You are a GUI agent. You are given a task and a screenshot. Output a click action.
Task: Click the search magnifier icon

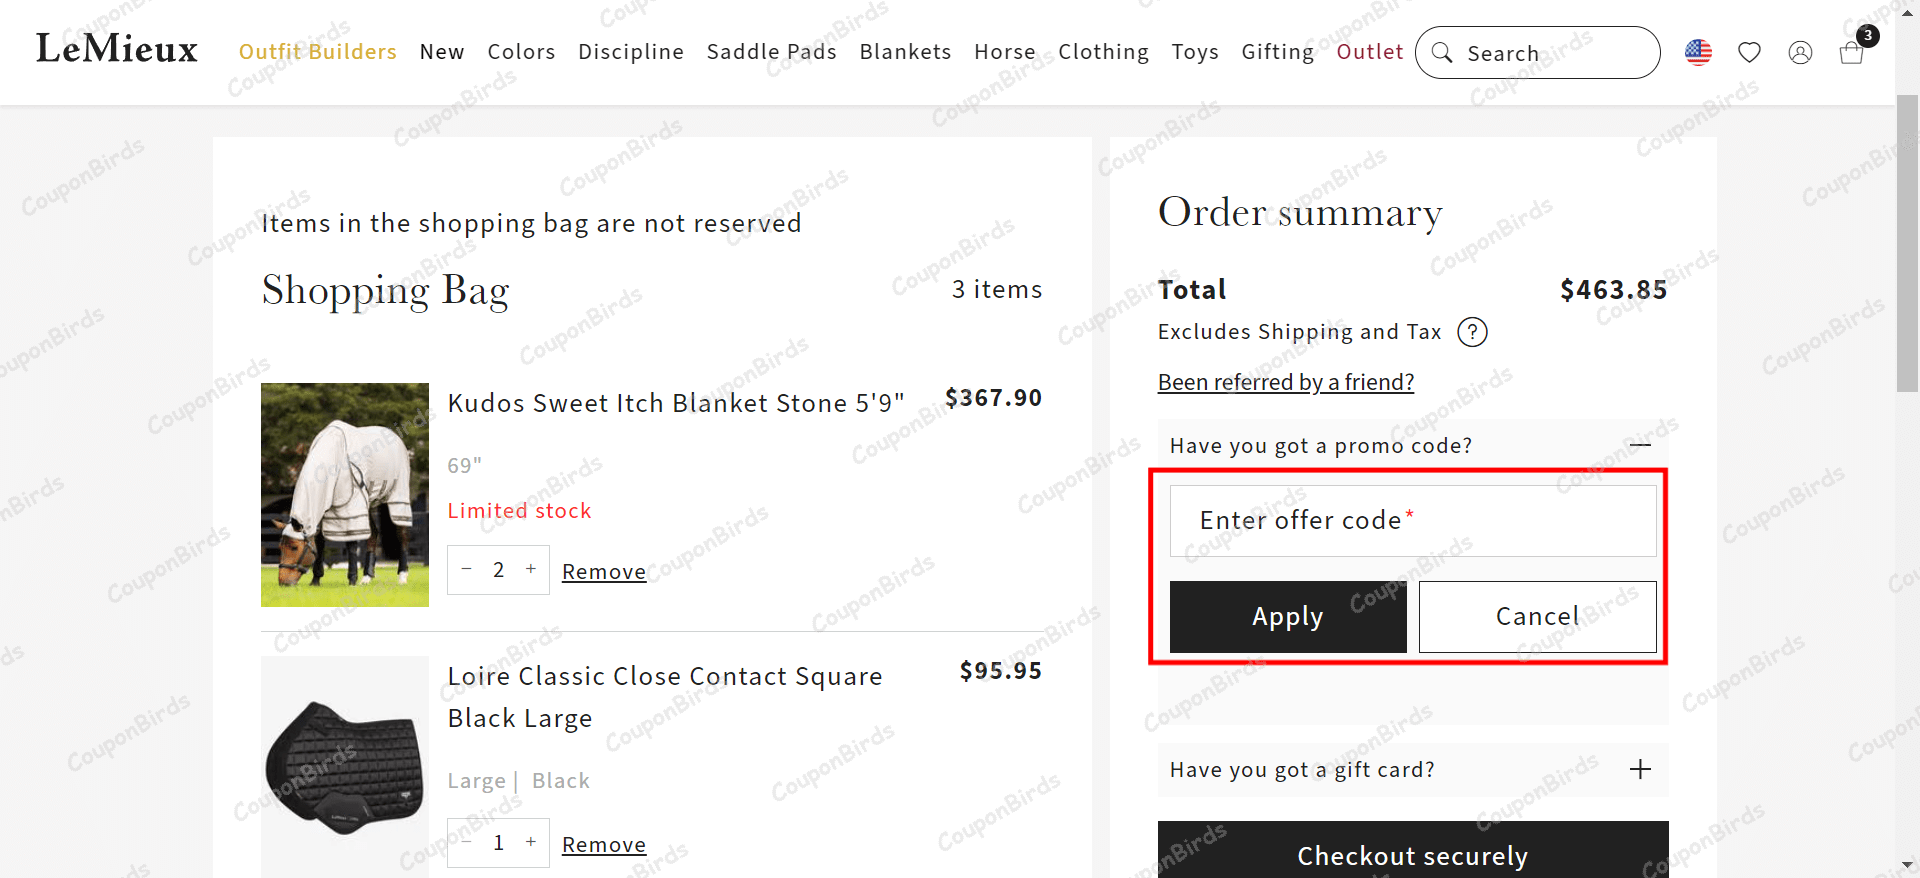(x=1443, y=53)
